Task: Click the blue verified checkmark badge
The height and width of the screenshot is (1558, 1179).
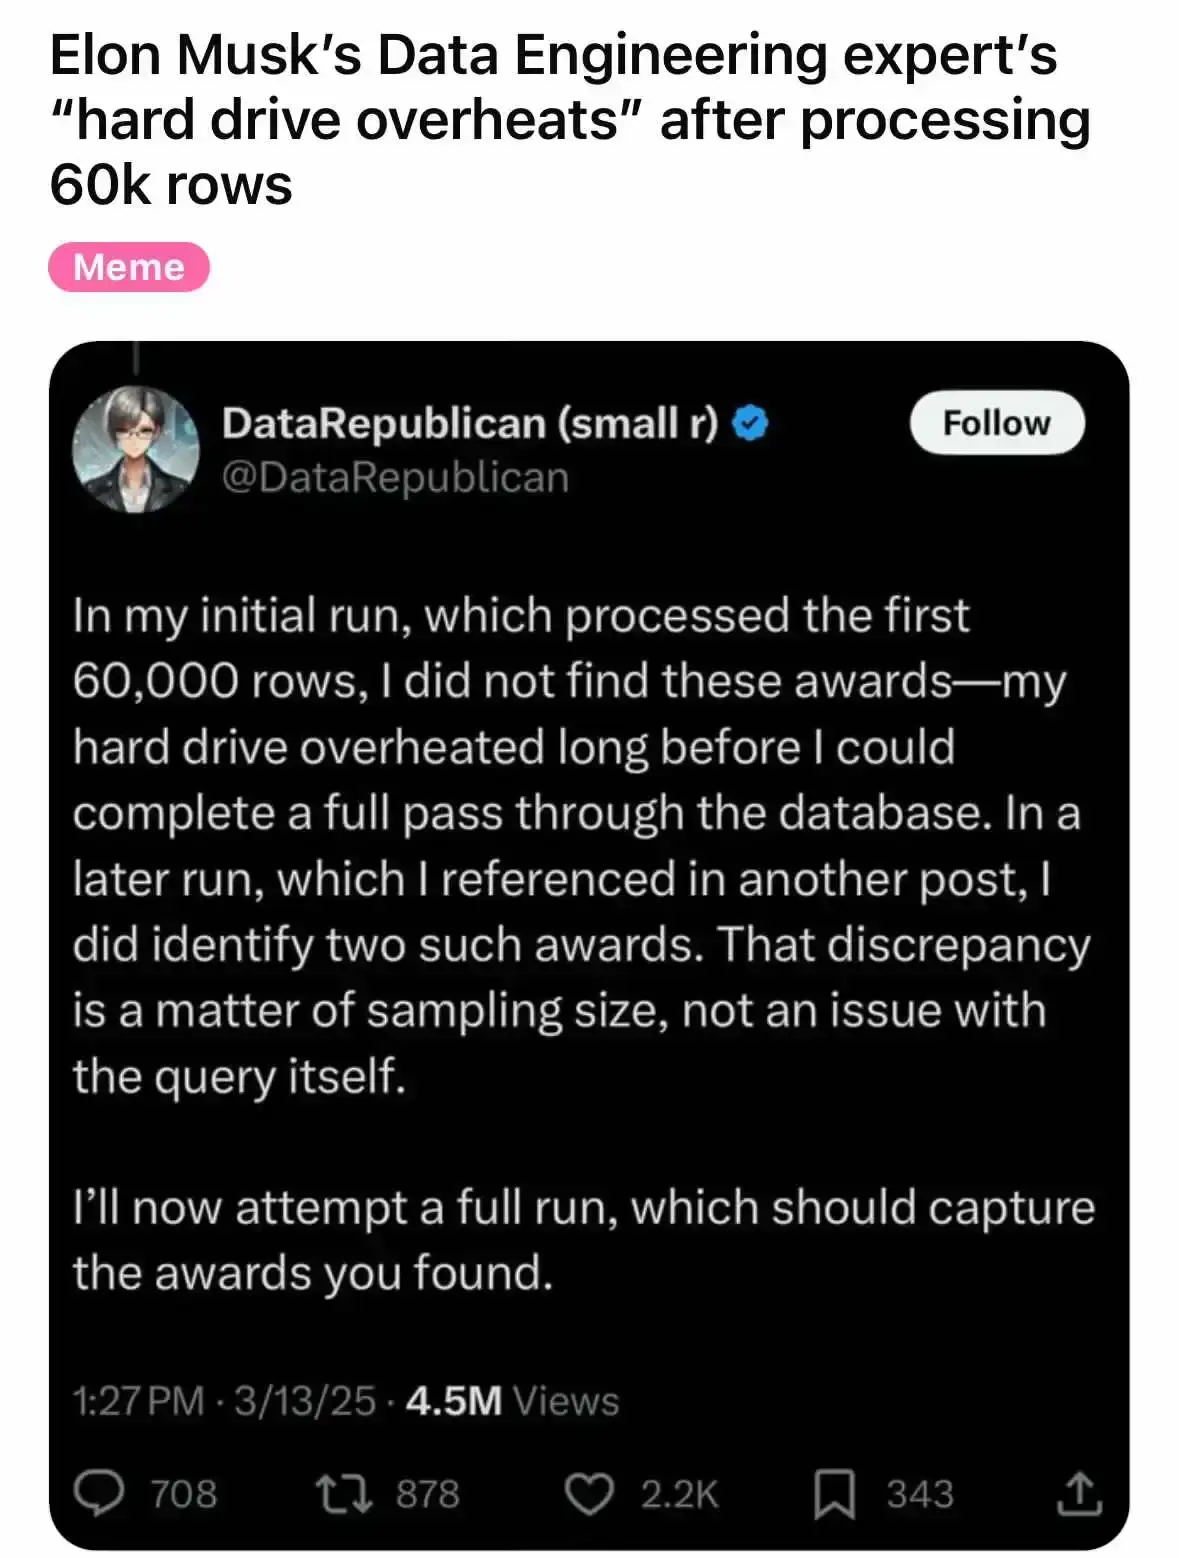Action: coord(751,424)
